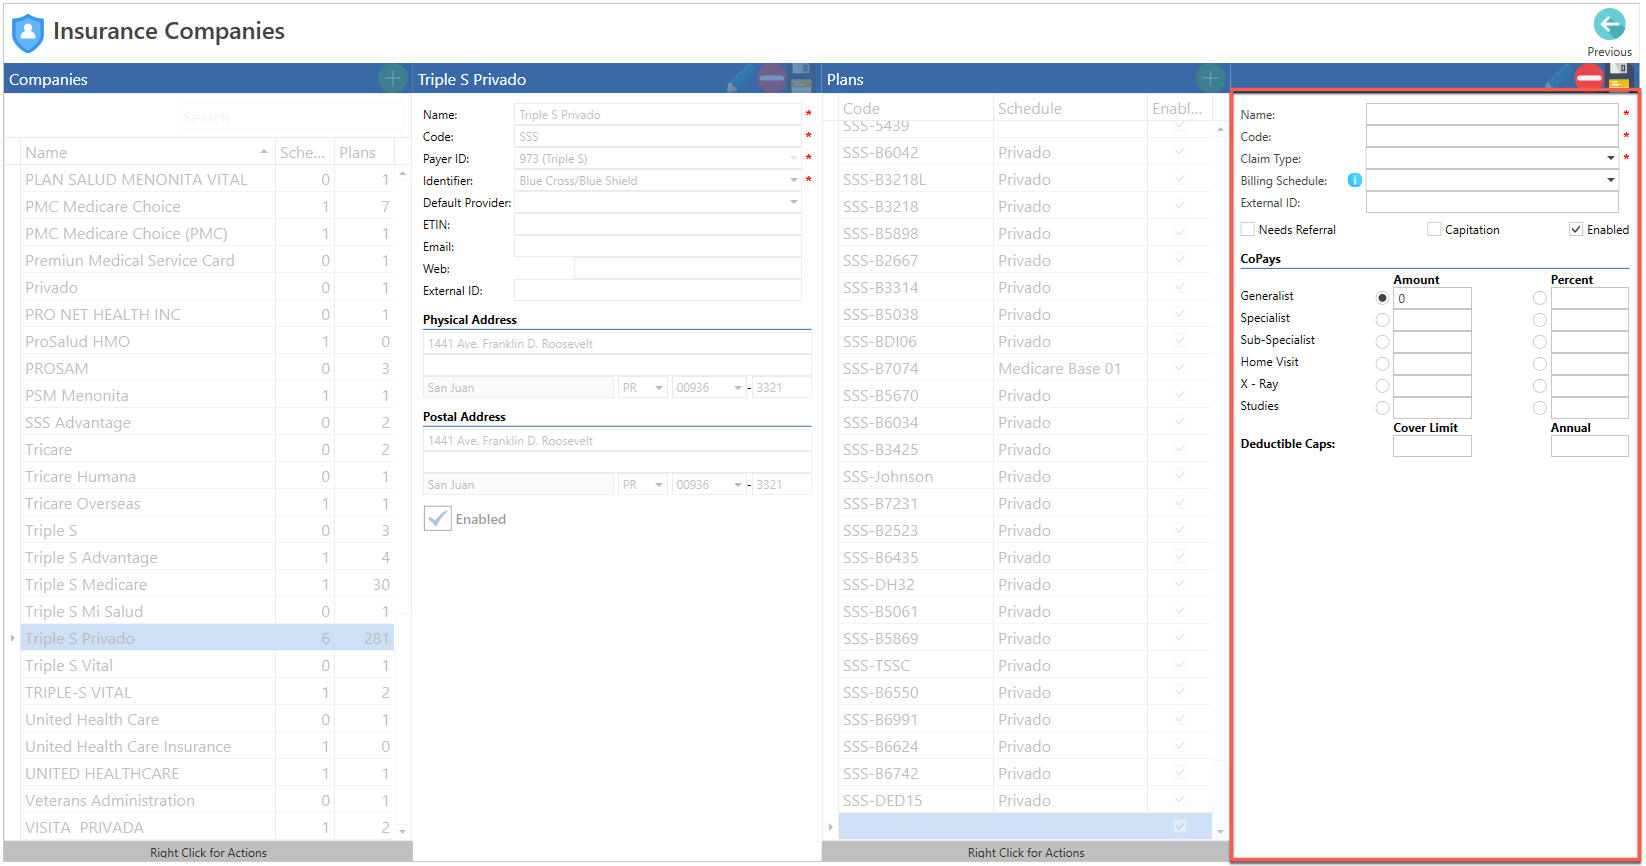Open the Postal Address zip 00936 dropdown
1646x866 pixels.
738,485
